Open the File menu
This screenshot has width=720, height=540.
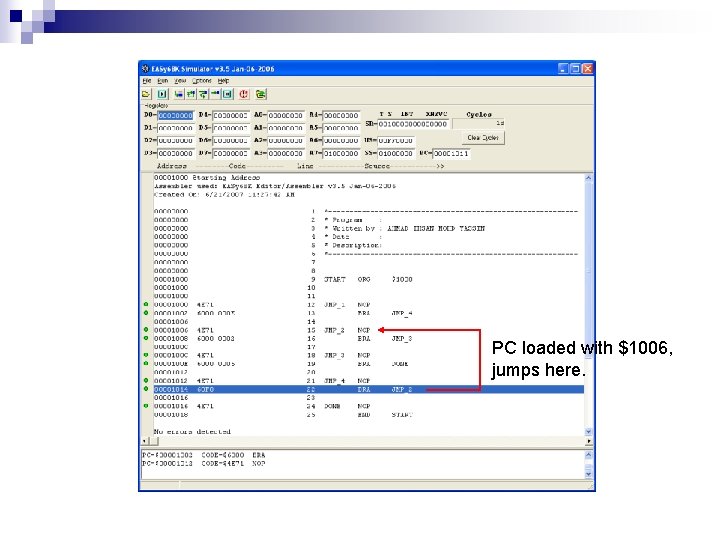[x=146, y=81]
